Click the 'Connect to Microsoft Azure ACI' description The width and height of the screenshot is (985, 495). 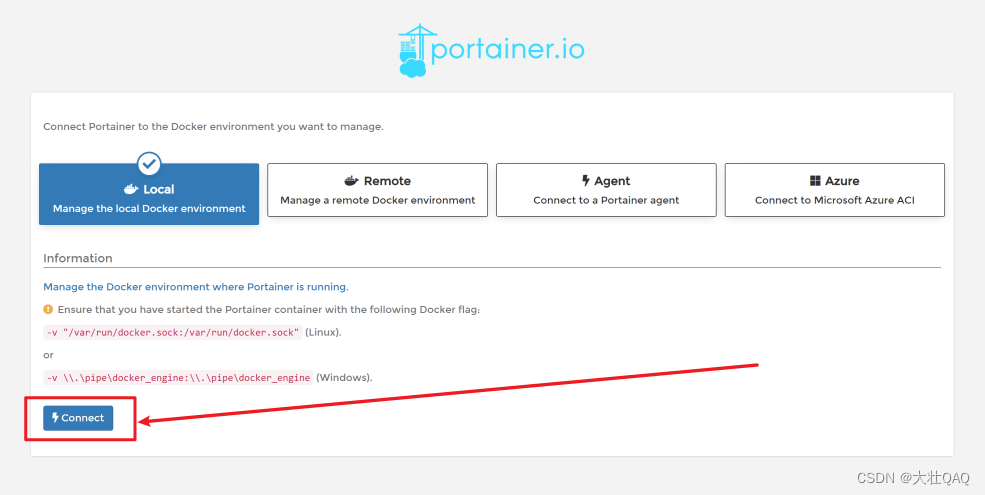coord(835,200)
